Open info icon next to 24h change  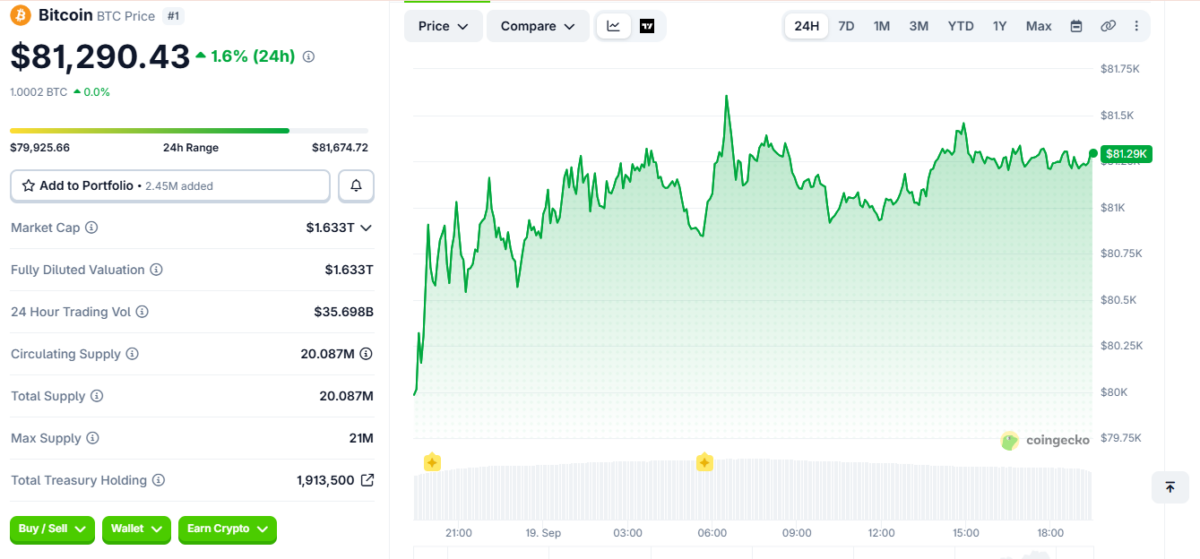click(x=308, y=57)
